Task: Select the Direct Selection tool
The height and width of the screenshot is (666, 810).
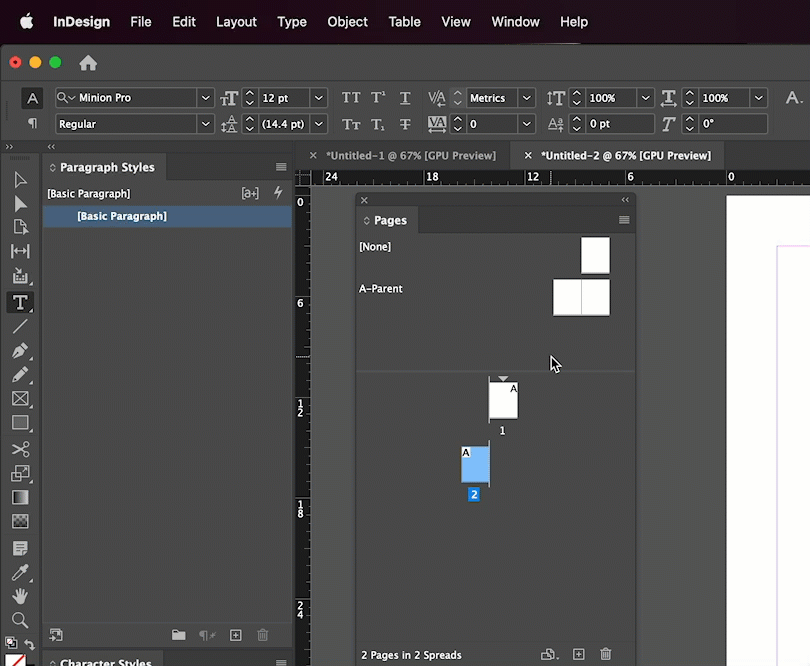Action: click(20, 204)
